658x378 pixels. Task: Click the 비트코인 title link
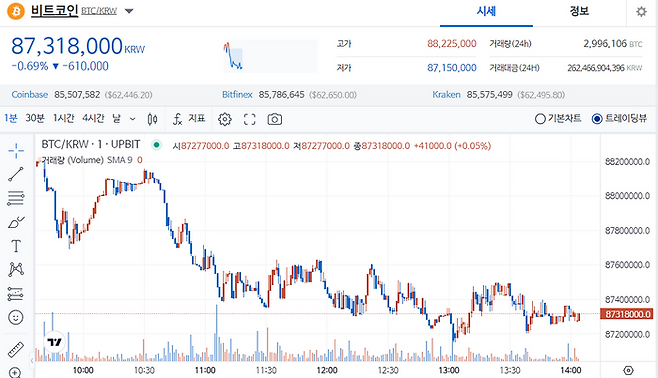tap(55, 10)
